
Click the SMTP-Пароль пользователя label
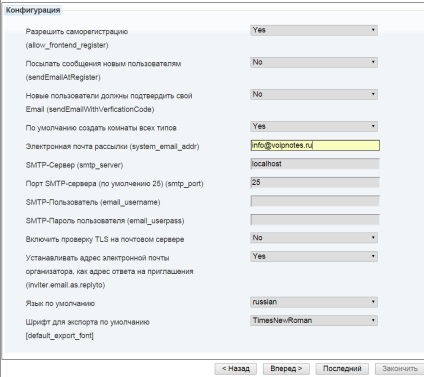105,221
